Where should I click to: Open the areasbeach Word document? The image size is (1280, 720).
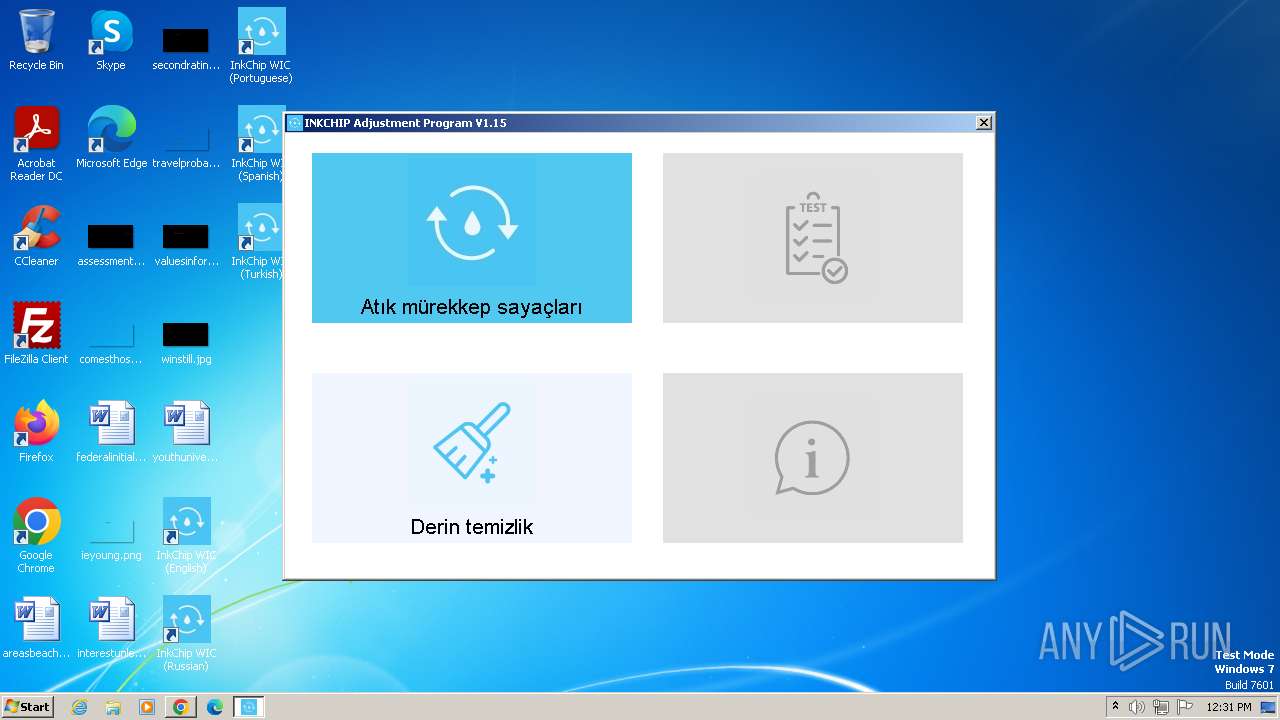click(x=36, y=628)
